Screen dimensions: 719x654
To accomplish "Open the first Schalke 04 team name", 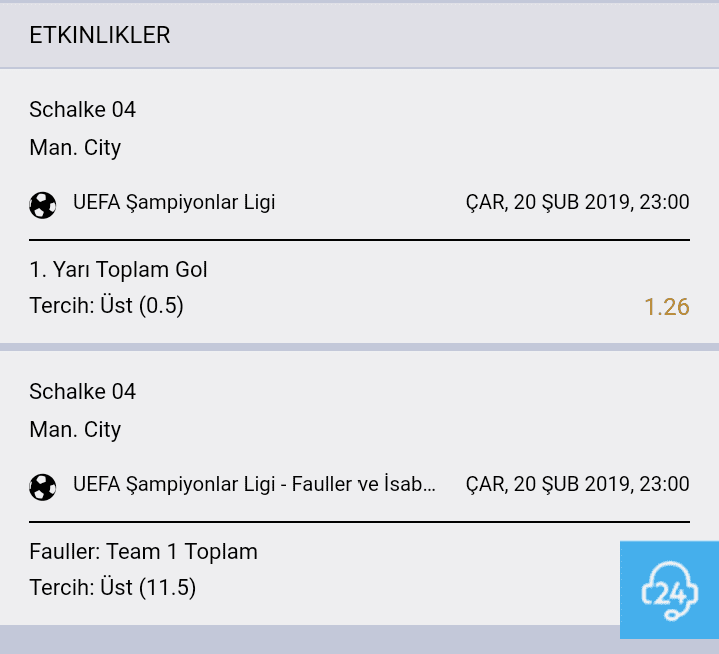I will 83,110.
